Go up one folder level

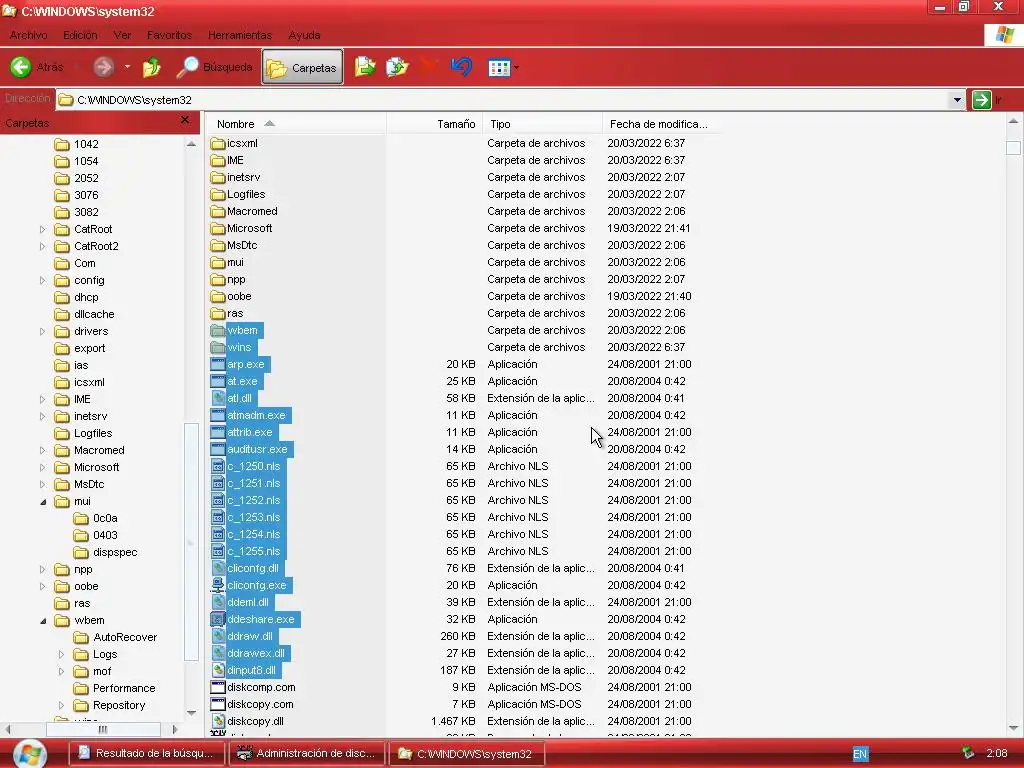click(152, 67)
